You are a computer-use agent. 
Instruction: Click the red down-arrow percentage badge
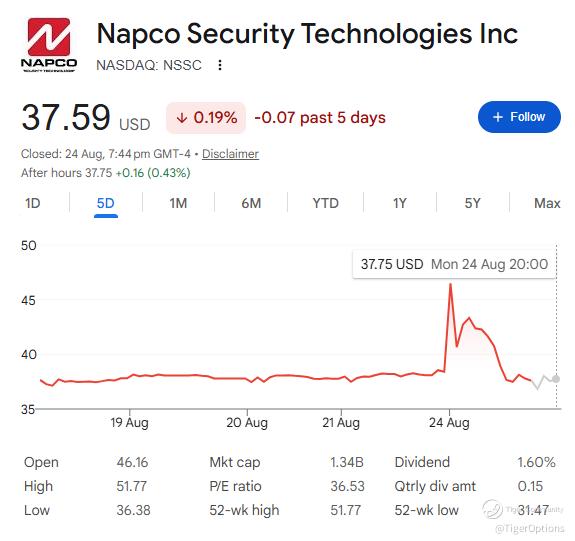coord(206,118)
